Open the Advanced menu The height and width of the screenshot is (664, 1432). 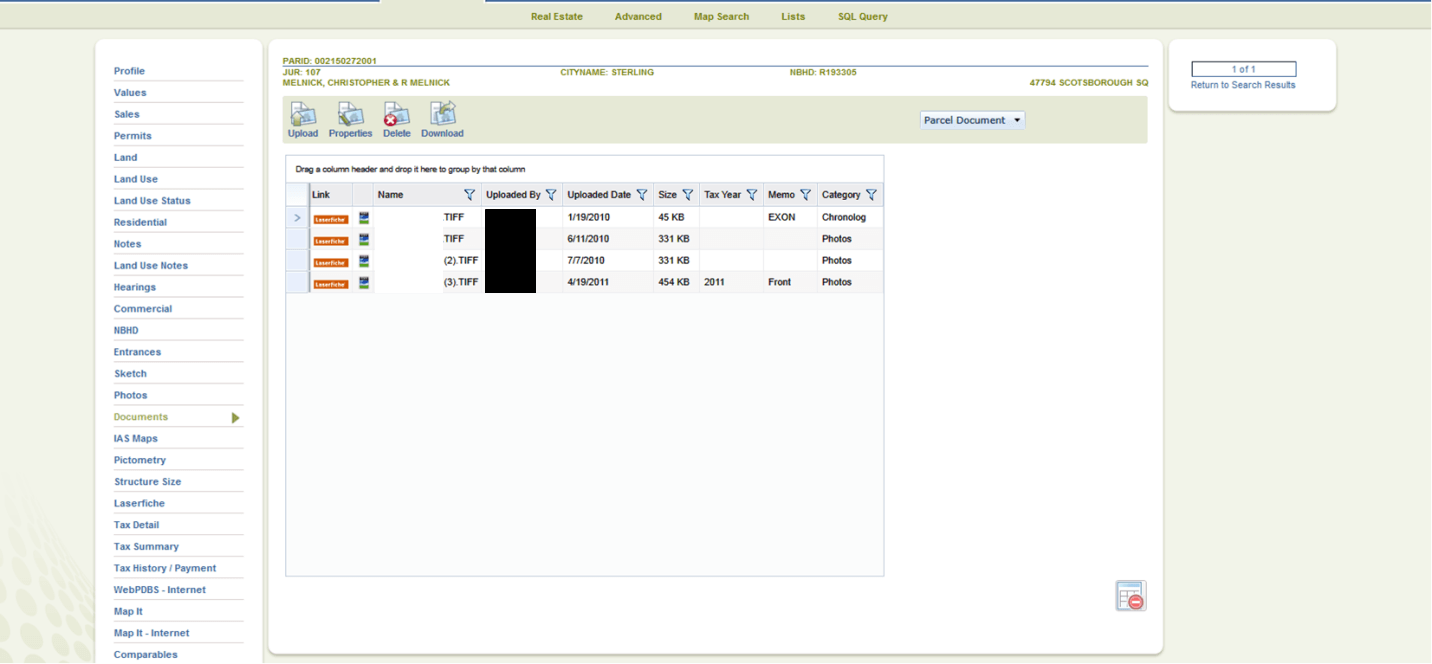coord(638,16)
